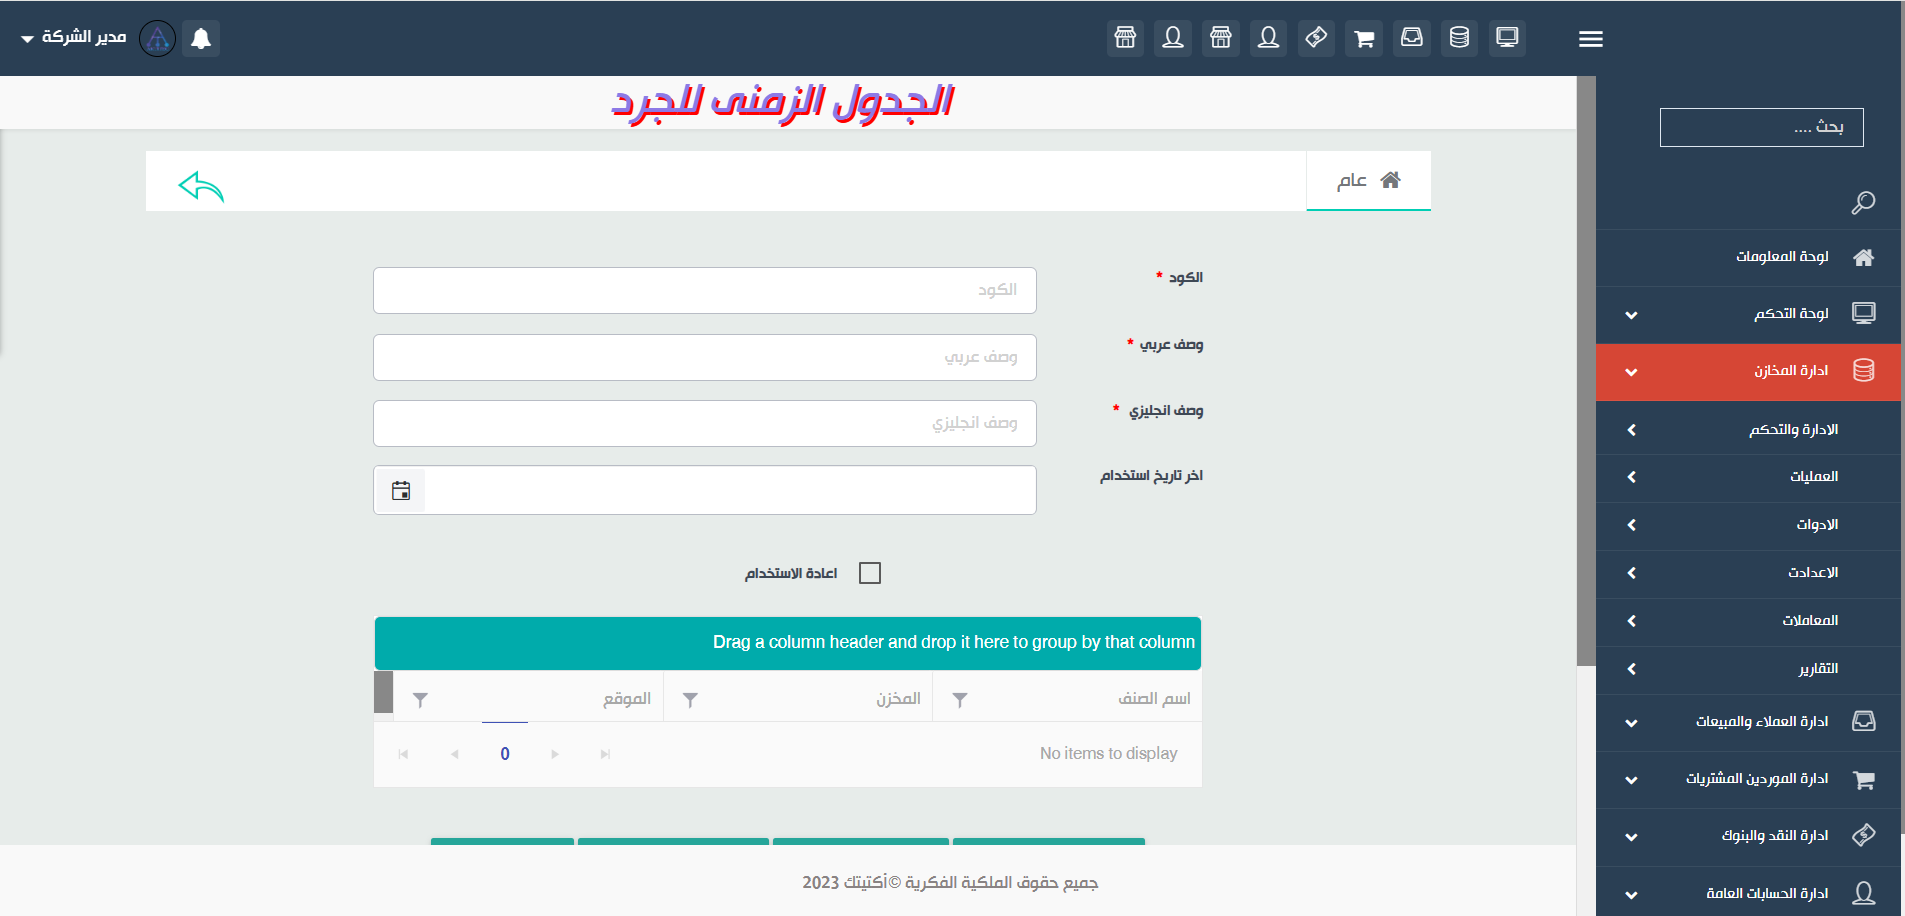Click the notification bell icon
This screenshot has height=916, width=1905.
201,38
